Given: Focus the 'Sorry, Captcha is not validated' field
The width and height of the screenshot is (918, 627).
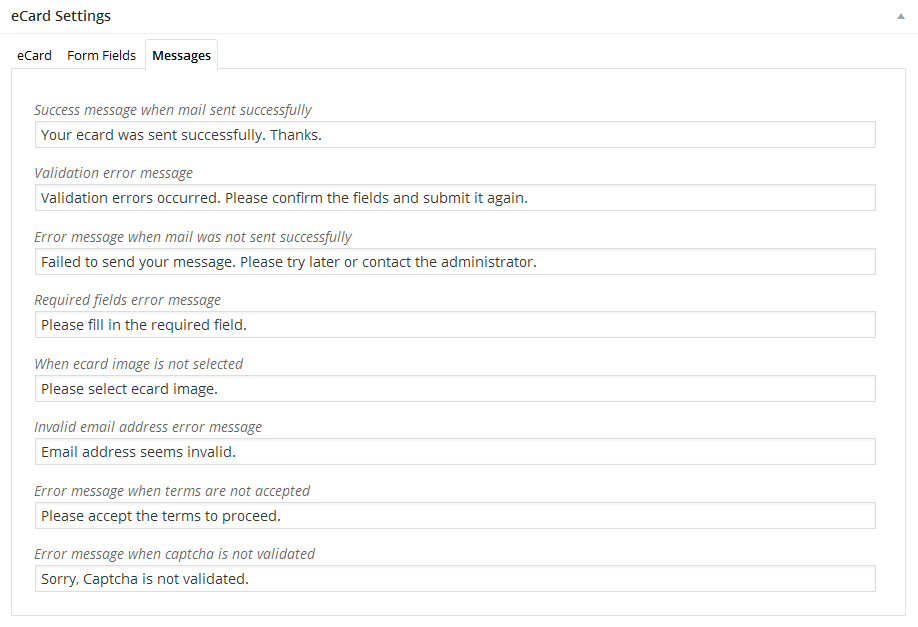Looking at the screenshot, I should [x=455, y=579].
